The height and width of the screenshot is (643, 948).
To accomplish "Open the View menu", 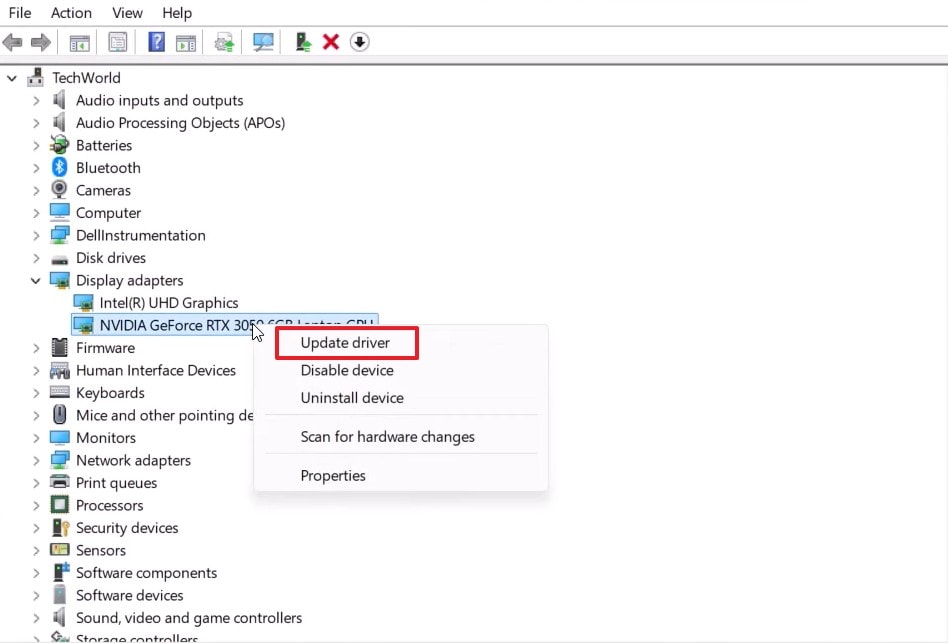I will 126,13.
